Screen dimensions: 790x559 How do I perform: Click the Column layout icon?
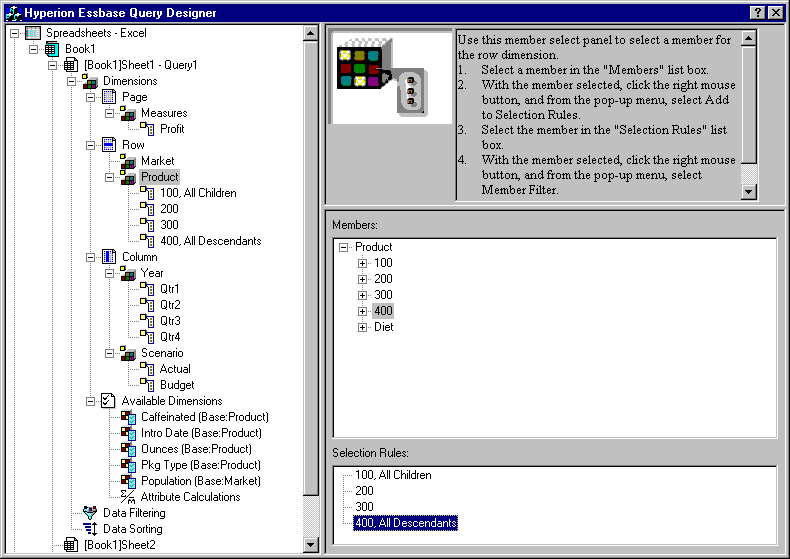pos(109,257)
